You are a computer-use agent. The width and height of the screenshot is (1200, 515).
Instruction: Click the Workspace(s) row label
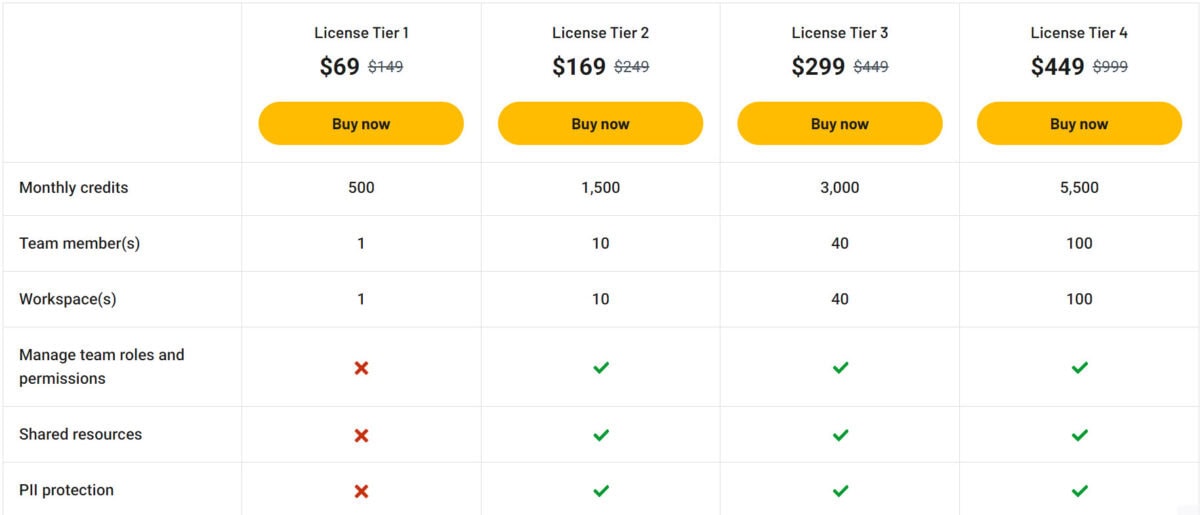coord(68,299)
